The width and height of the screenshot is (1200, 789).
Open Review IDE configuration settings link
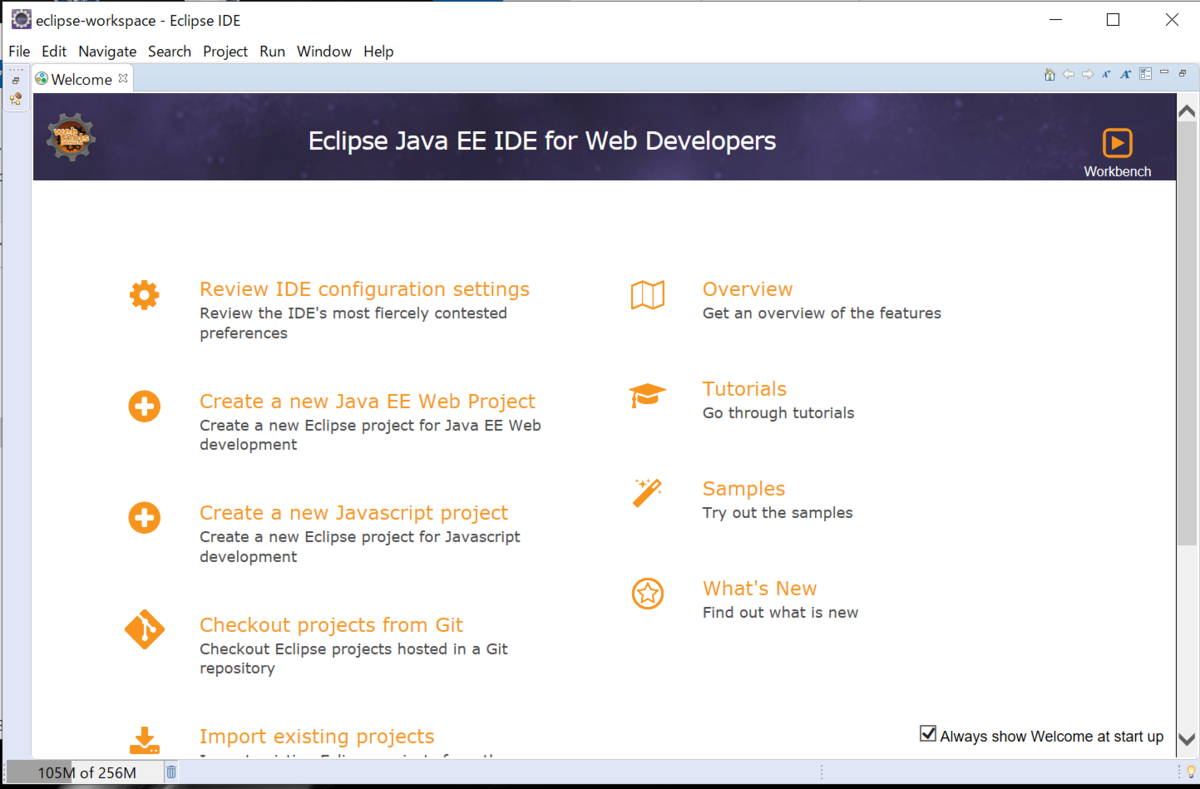click(364, 289)
